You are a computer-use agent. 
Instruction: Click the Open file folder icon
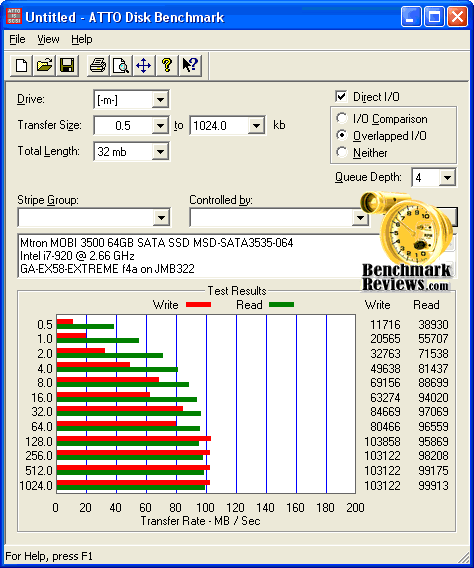pyautogui.click(x=44, y=66)
